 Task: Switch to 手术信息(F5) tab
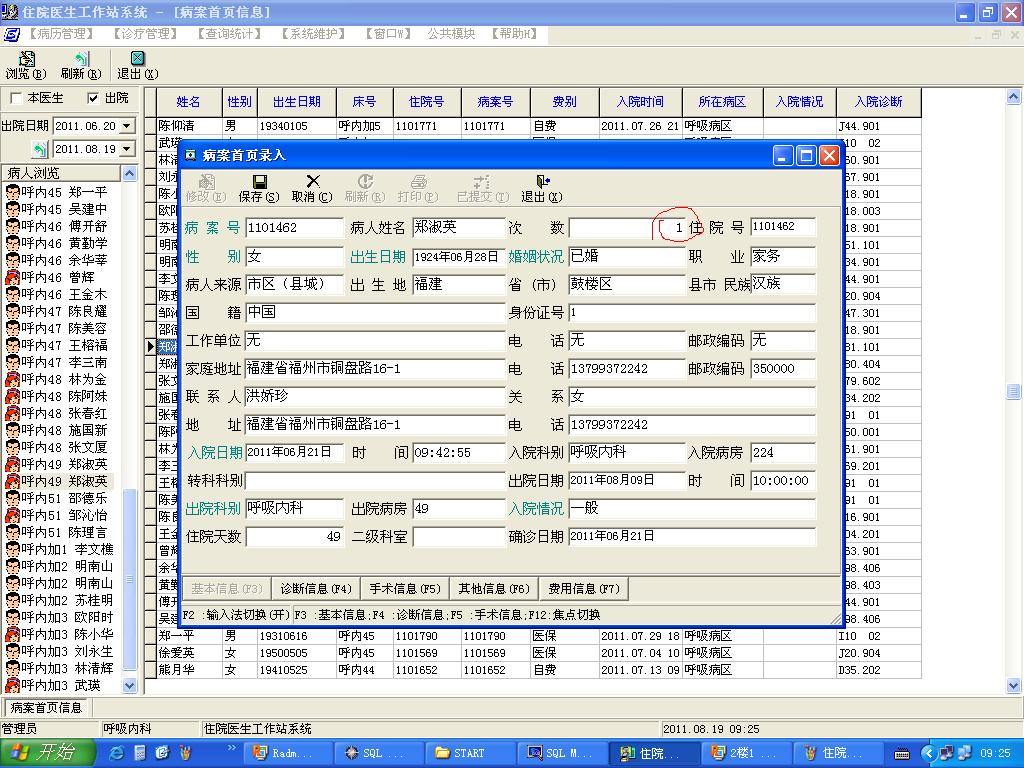click(405, 588)
